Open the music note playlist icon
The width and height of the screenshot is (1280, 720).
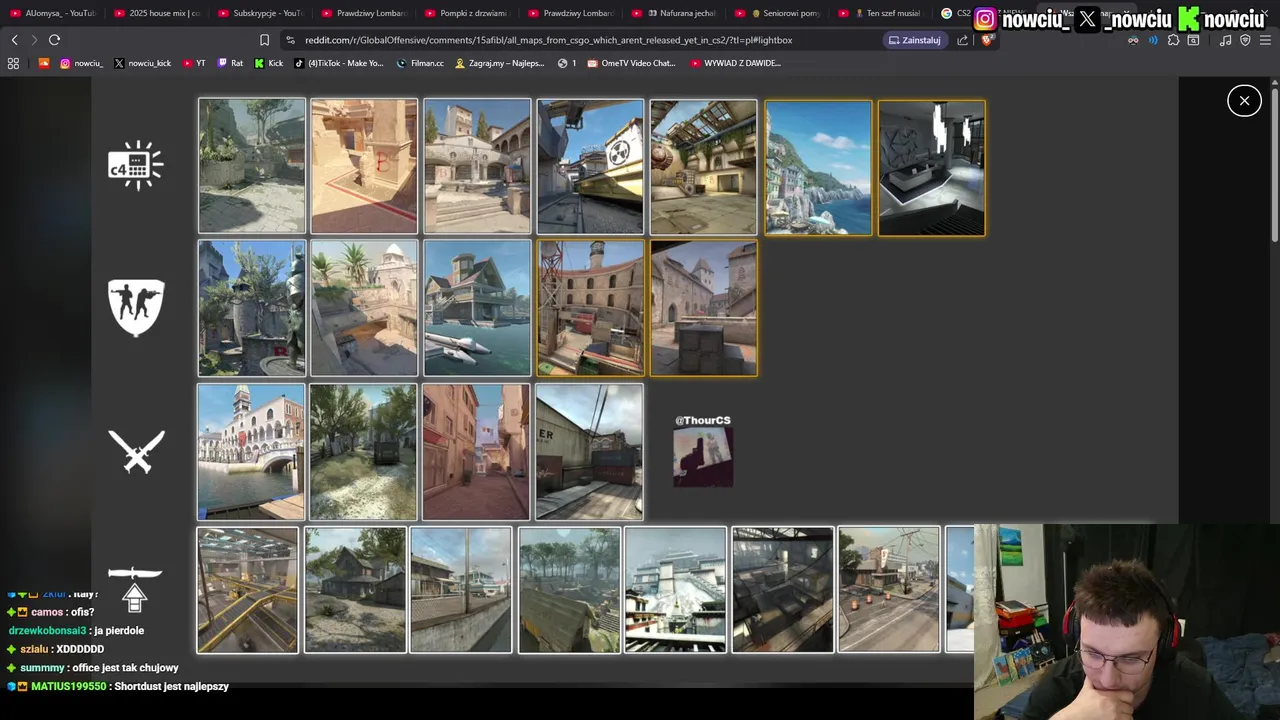tap(1226, 40)
